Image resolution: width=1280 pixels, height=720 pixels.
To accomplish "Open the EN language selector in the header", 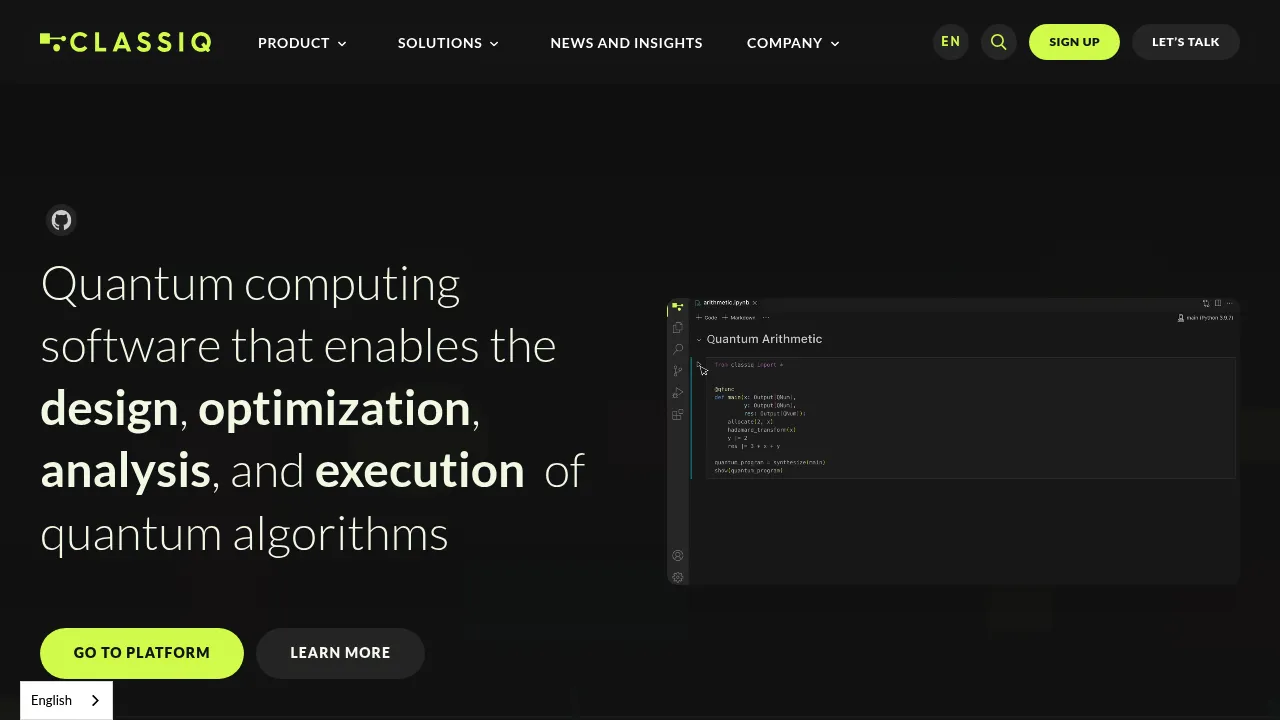I will [x=950, y=42].
